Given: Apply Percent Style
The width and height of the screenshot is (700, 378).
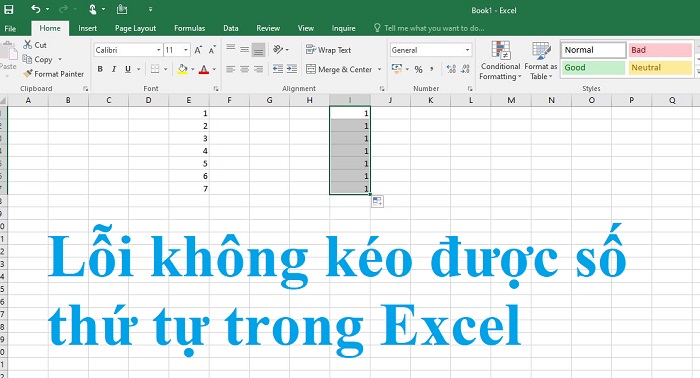Looking at the screenshot, I should point(418,69).
